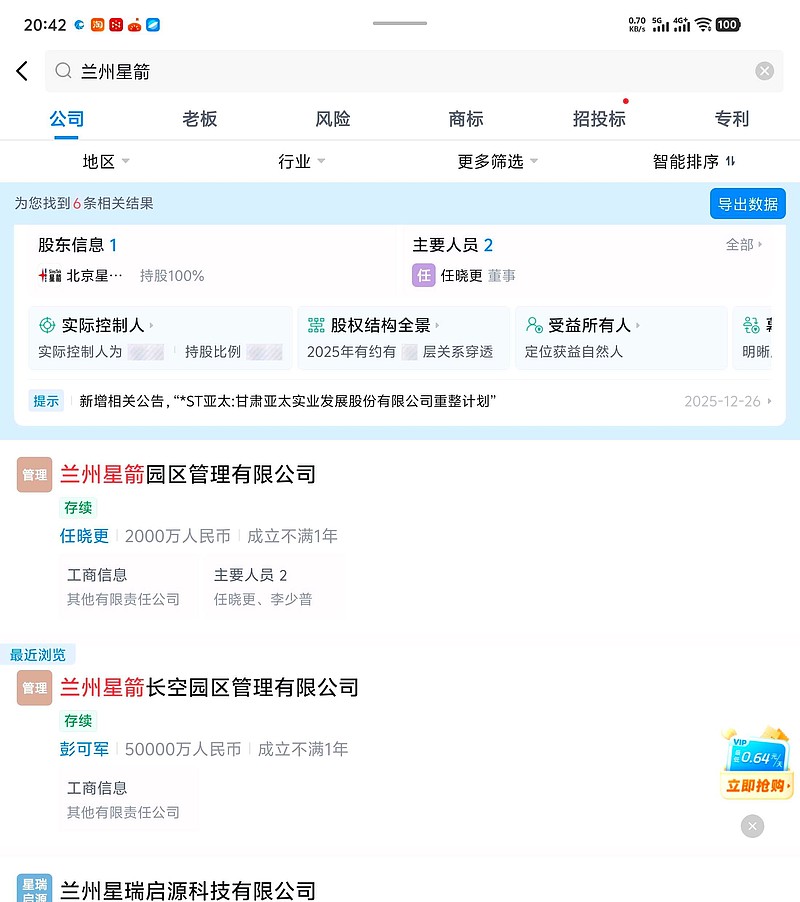Open the 智能排序 sort options
This screenshot has width=800, height=902.
click(694, 162)
